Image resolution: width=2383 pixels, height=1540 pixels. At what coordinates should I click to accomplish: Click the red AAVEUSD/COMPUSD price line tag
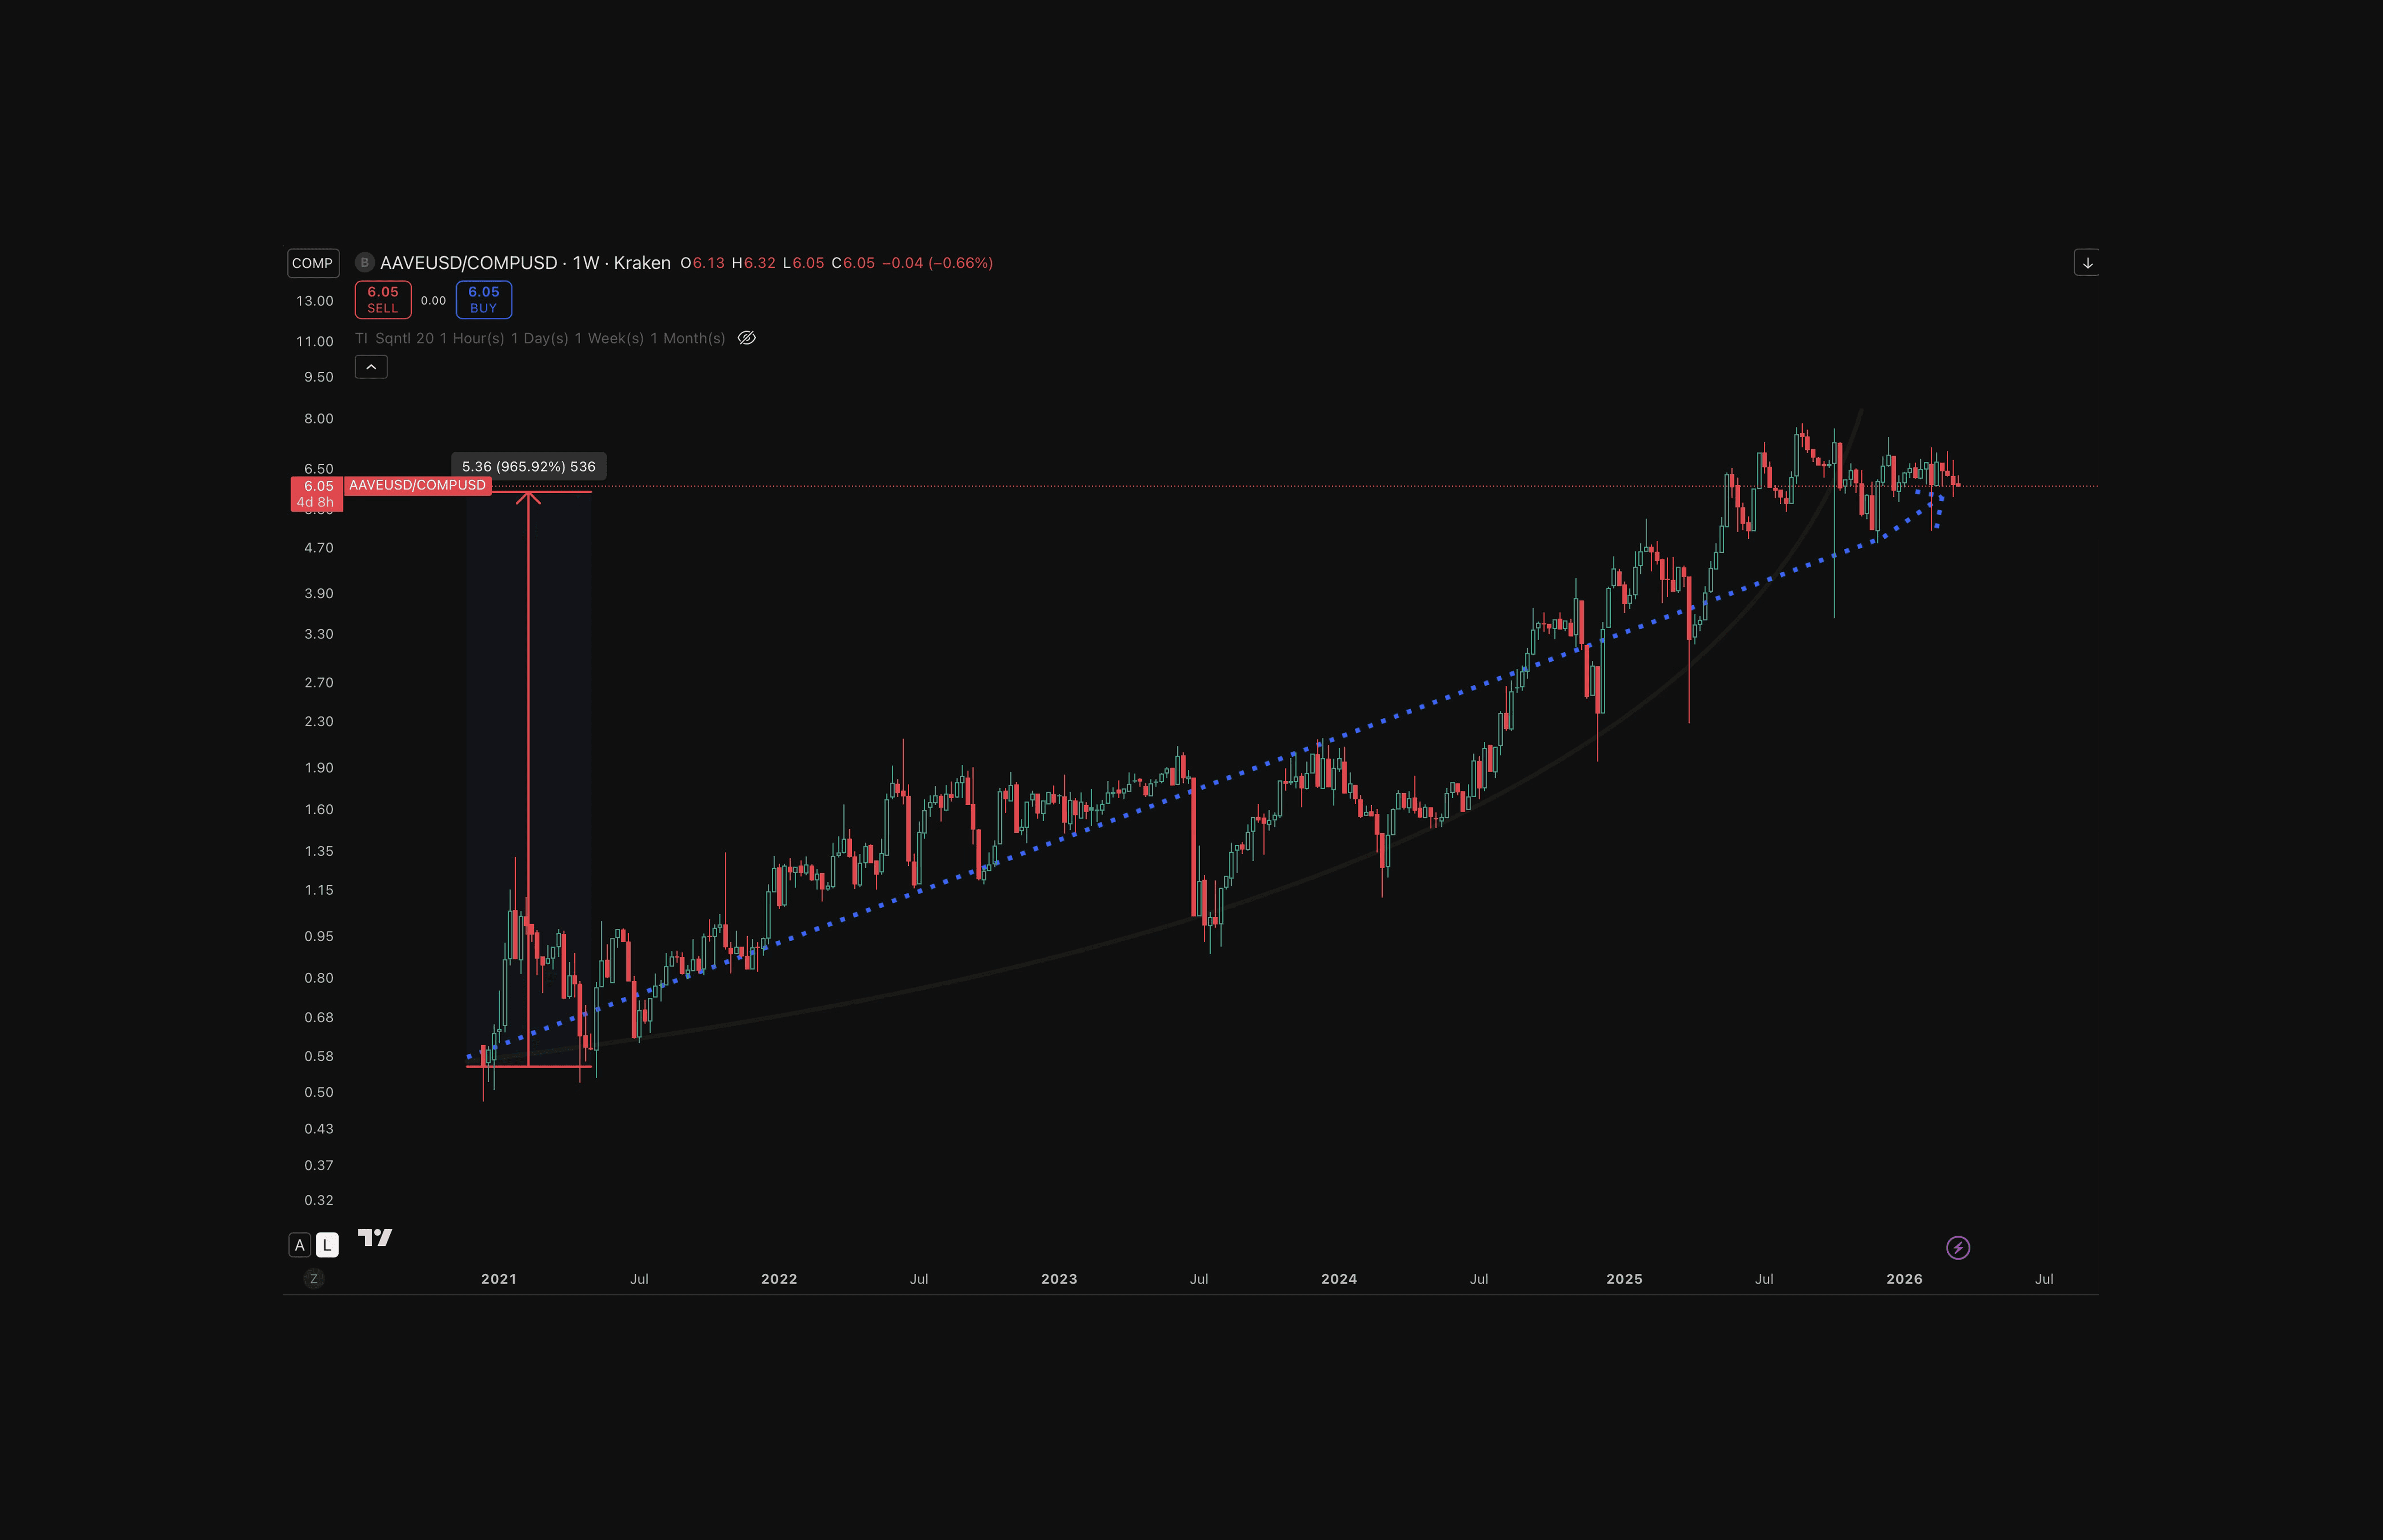click(417, 485)
